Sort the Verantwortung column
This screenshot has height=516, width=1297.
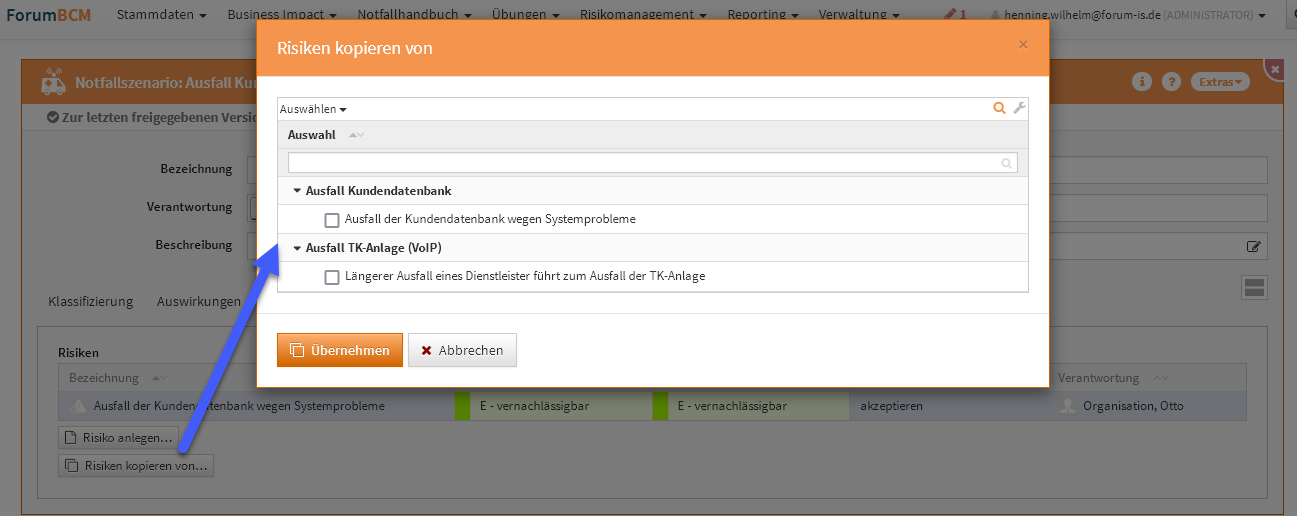[x=1160, y=378]
